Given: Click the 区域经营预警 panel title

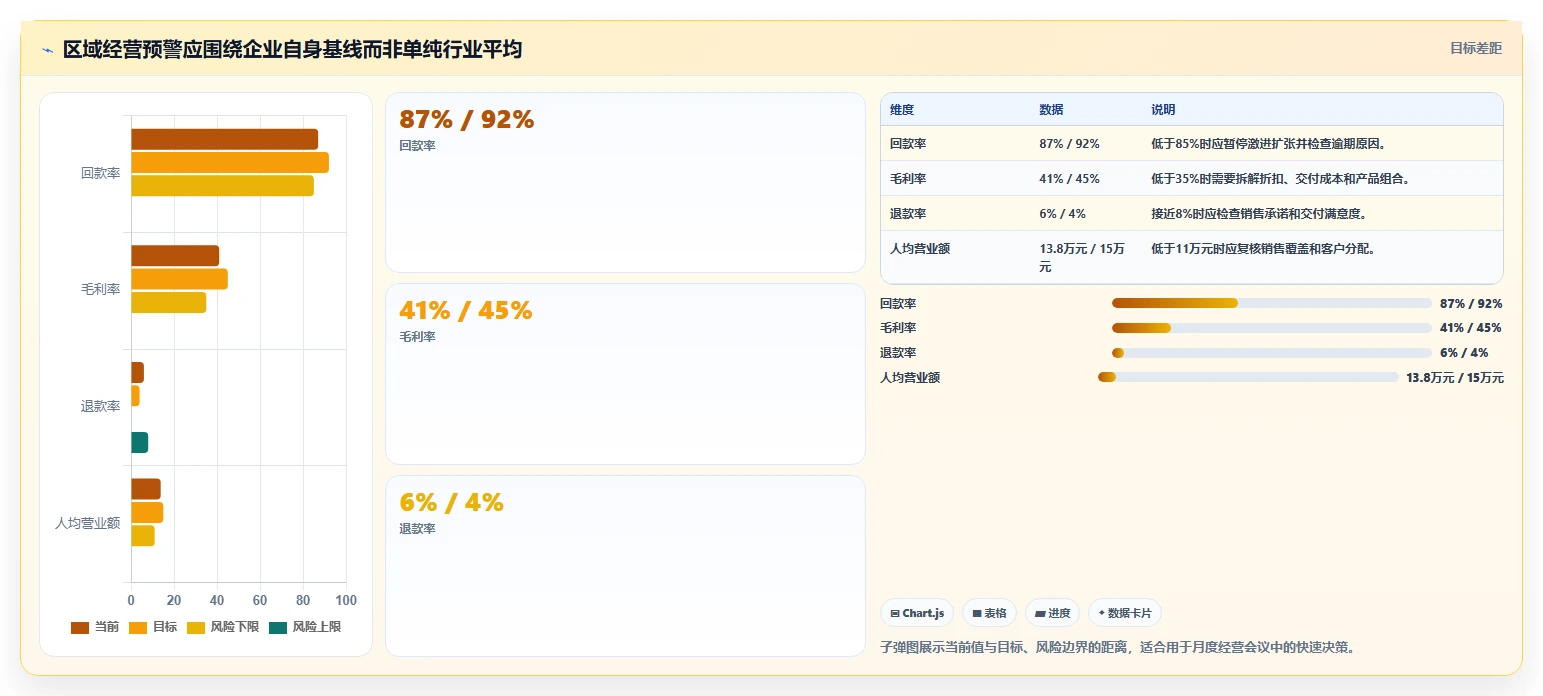Looking at the screenshot, I should click(x=292, y=49).
